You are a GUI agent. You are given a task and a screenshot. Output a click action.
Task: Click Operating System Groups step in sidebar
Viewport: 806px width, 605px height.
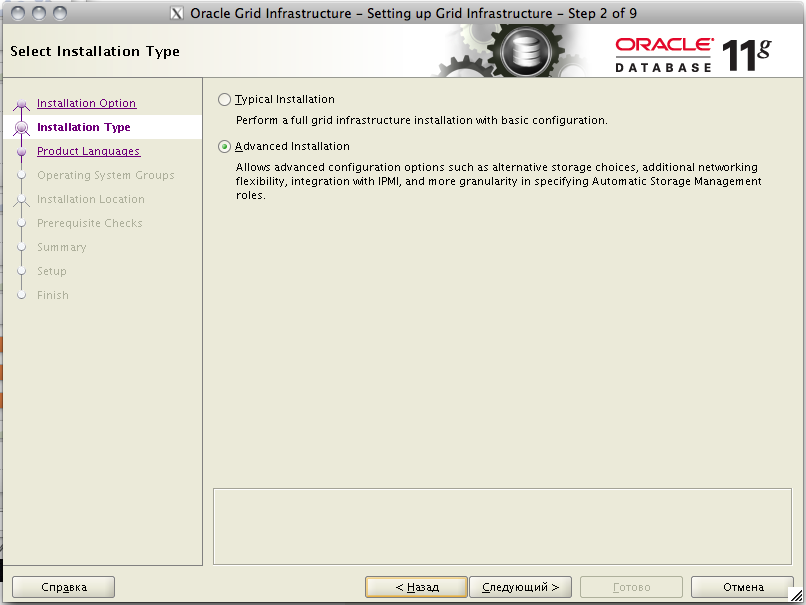[105, 176]
